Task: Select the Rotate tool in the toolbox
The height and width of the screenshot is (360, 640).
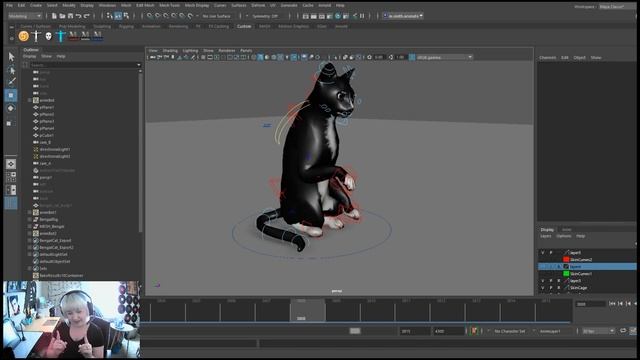Action: (x=11, y=108)
